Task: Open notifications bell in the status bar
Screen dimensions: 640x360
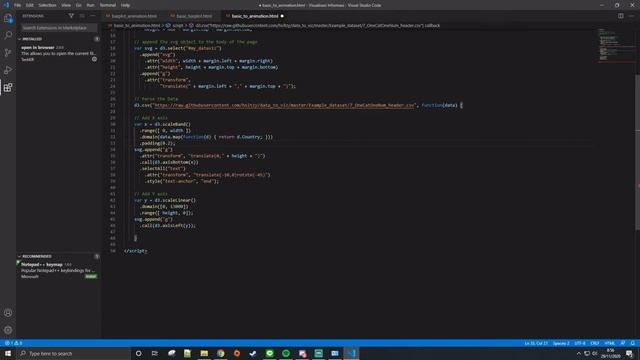Action: click(632, 343)
